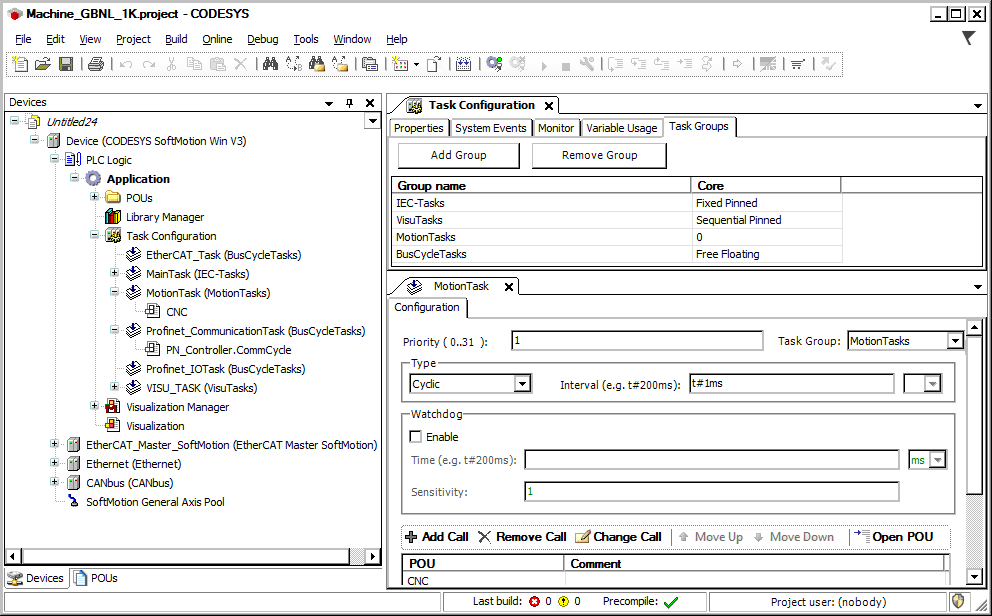Image resolution: width=992 pixels, height=616 pixels.
Task: Click the EtherCAT_Task task icon
Action: [x=133, y=254]
